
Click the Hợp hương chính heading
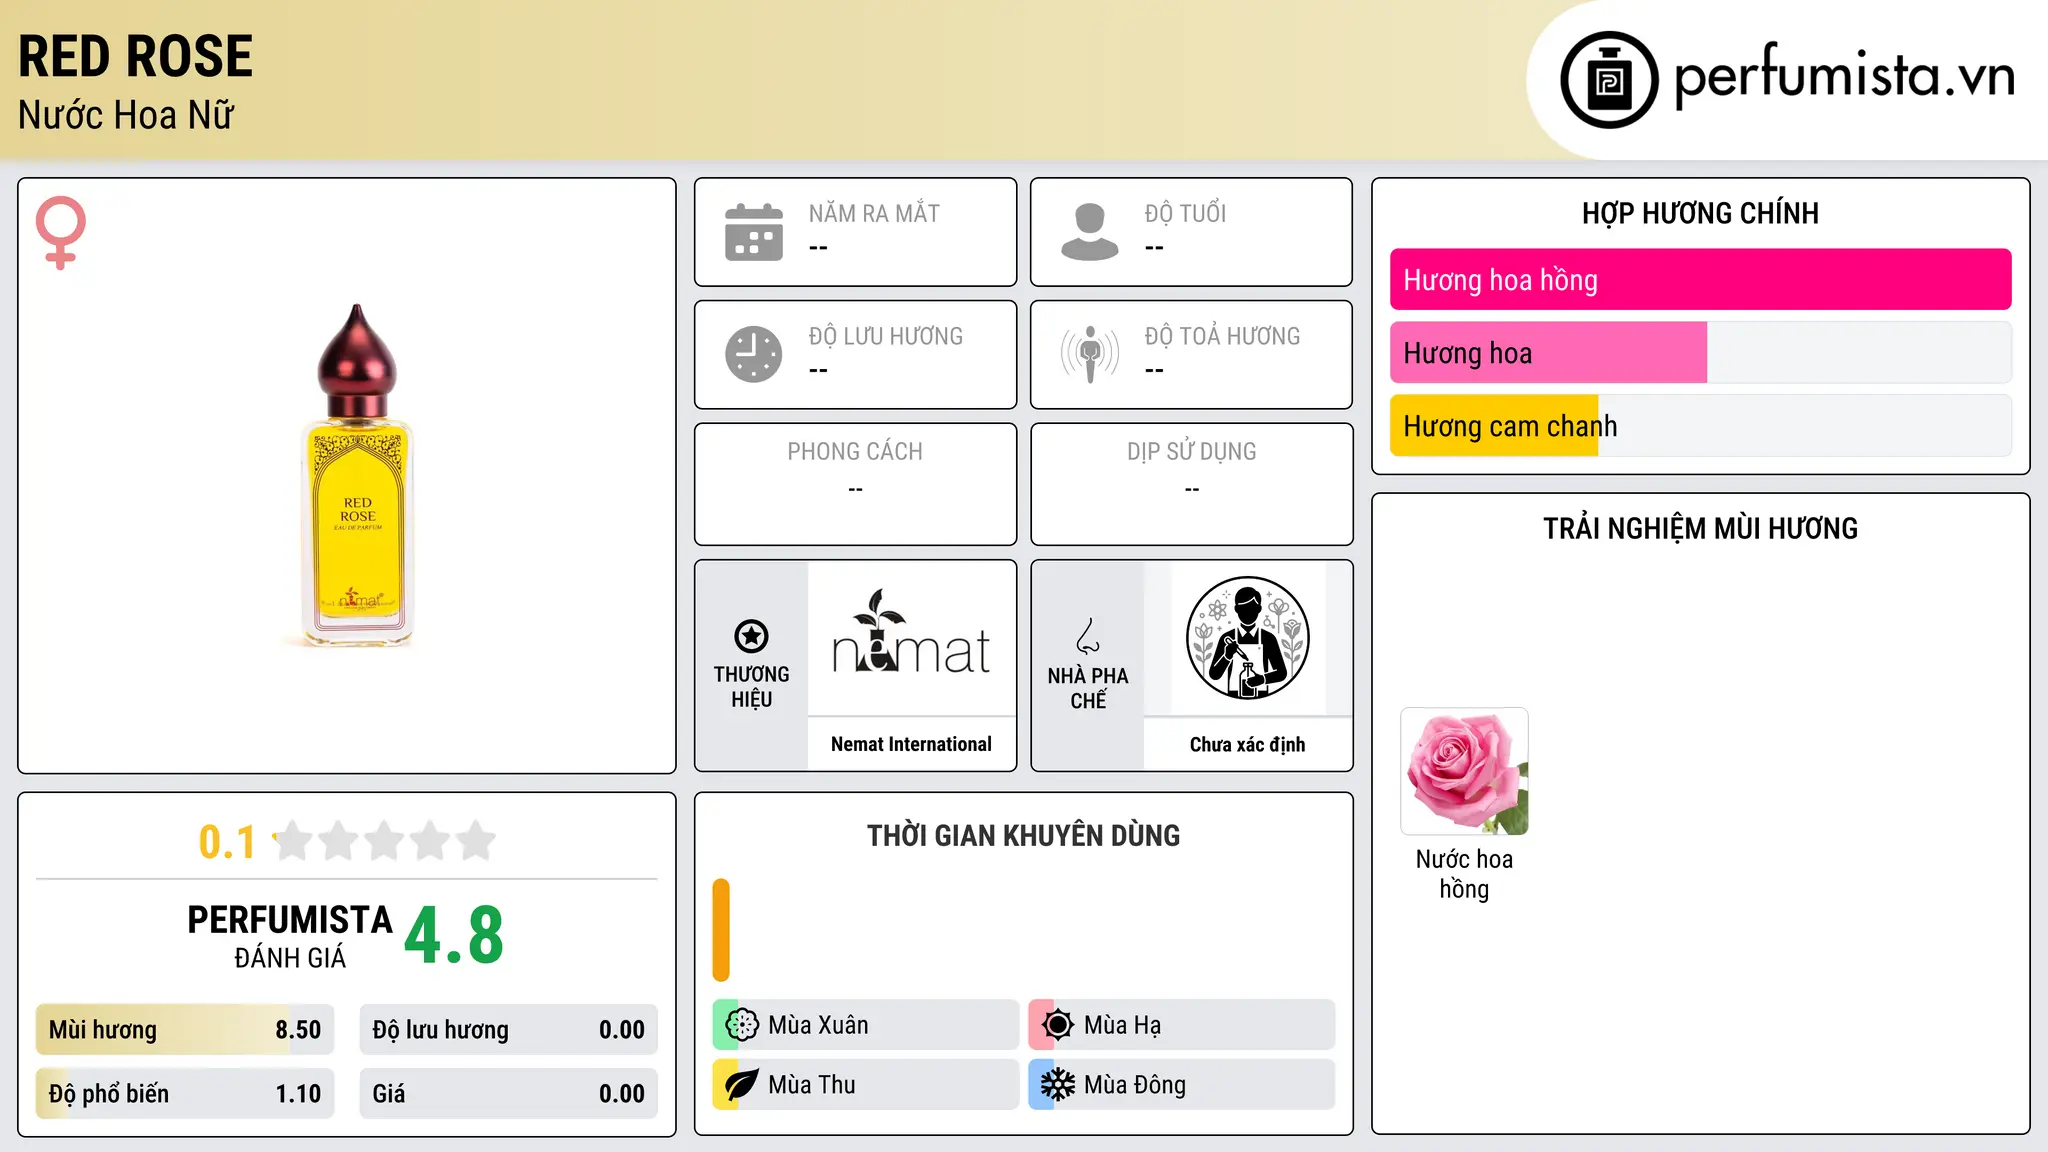coord(1700,213)
